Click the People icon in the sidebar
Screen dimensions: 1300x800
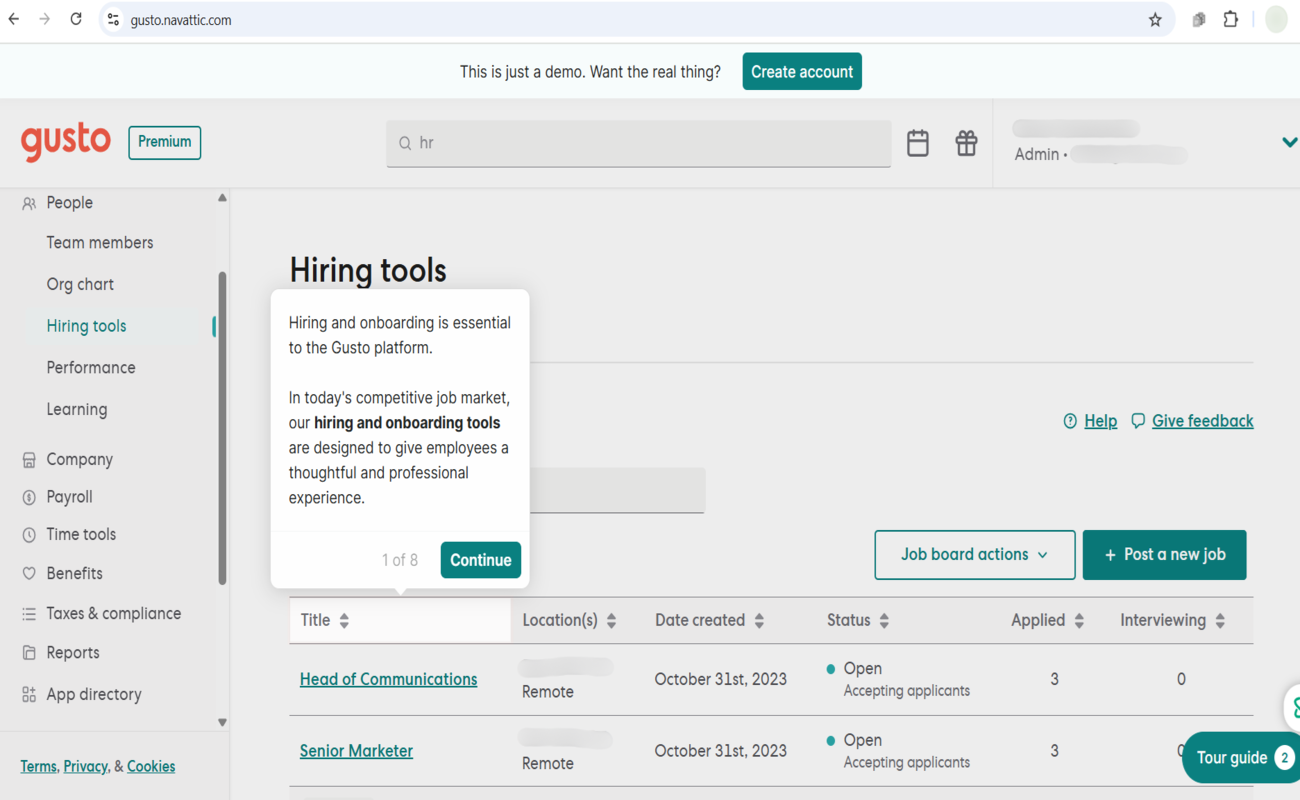click(x=29, y=203)
